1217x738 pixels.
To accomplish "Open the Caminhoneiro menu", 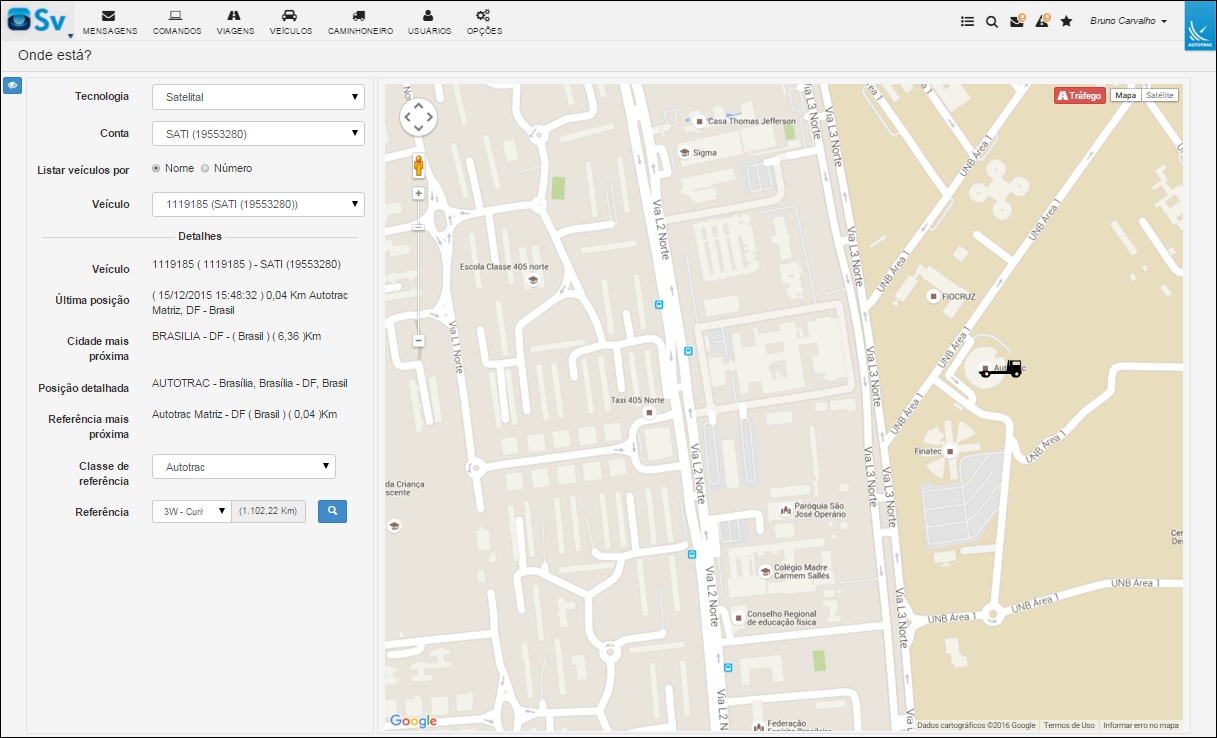I will [x=360, y=22].
